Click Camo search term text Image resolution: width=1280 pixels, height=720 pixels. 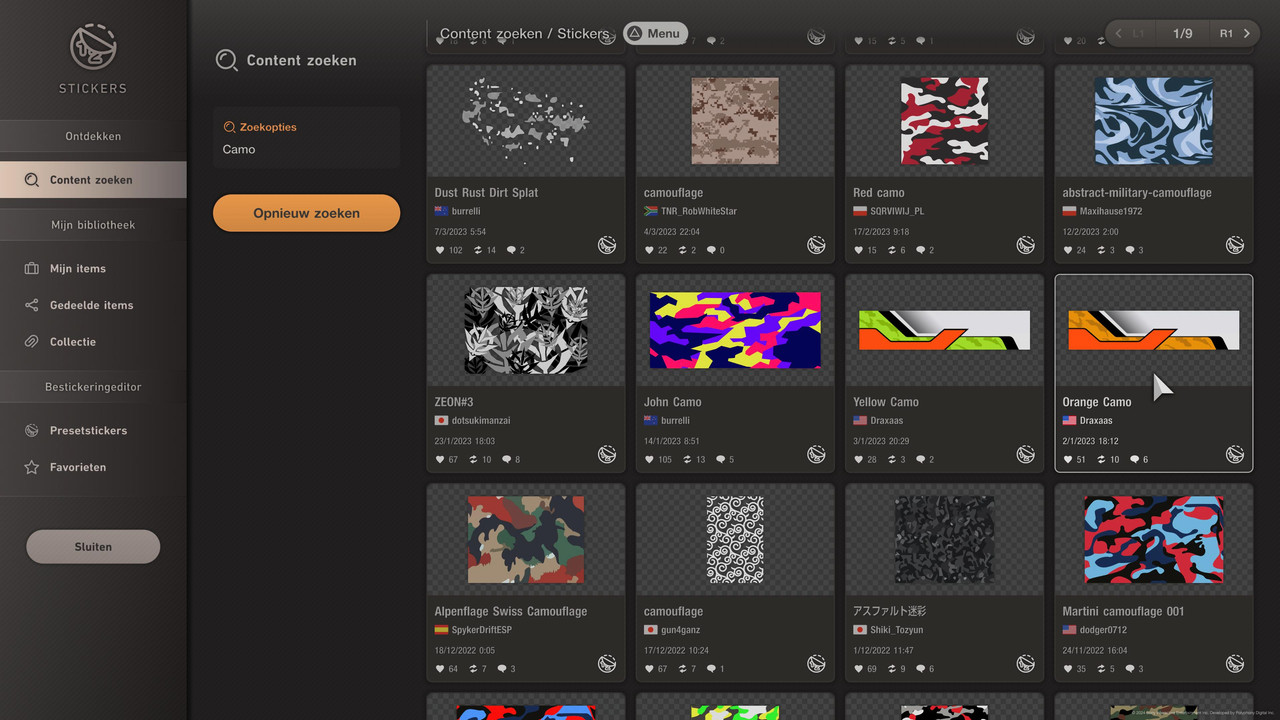click(x=239, y=149)
